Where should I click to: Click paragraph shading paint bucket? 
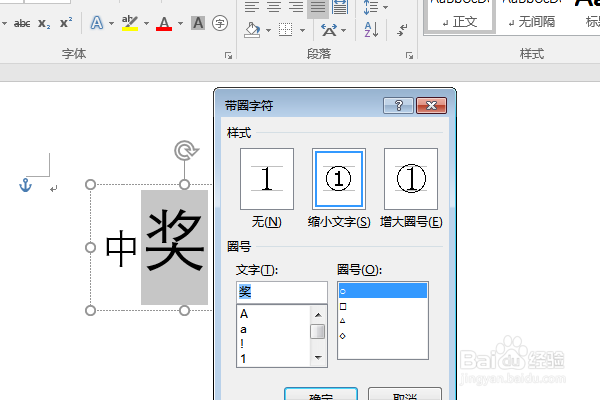coord(253,30)
